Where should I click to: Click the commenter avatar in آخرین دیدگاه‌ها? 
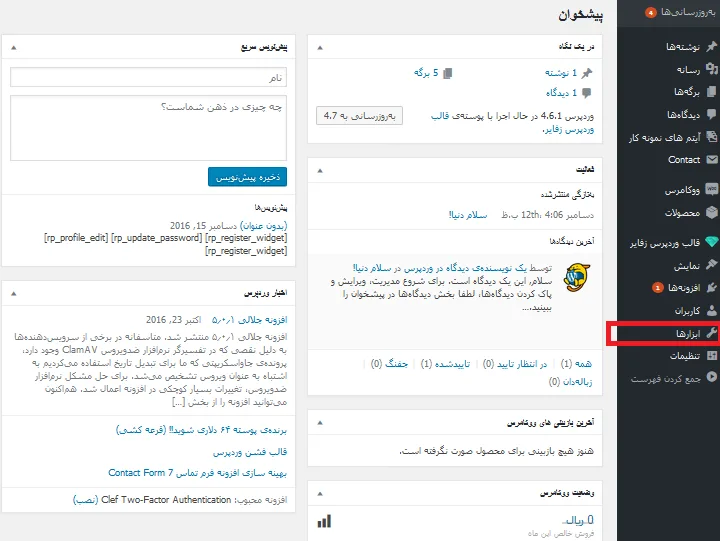pyautogui.click(x=577, y=278)
